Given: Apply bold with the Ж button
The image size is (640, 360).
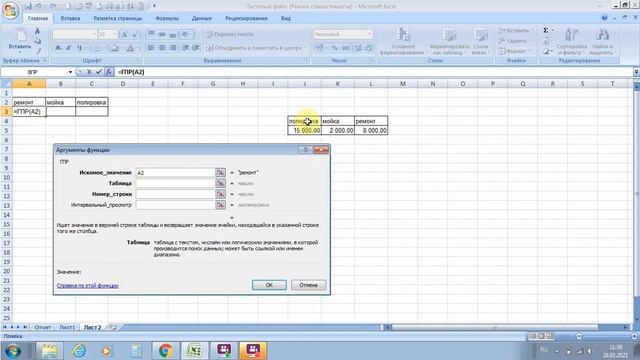Looking at the screenshot, I should [58, 48].
